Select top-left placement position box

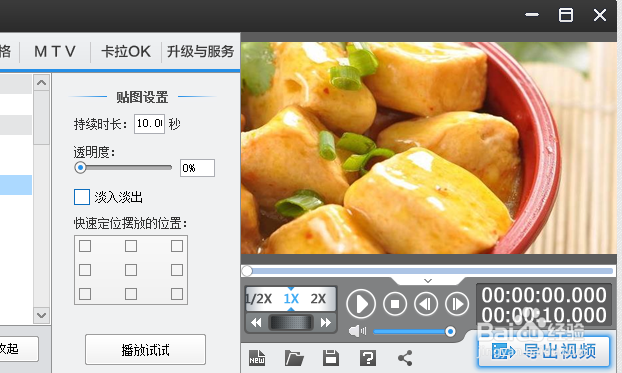click(85, 246)
